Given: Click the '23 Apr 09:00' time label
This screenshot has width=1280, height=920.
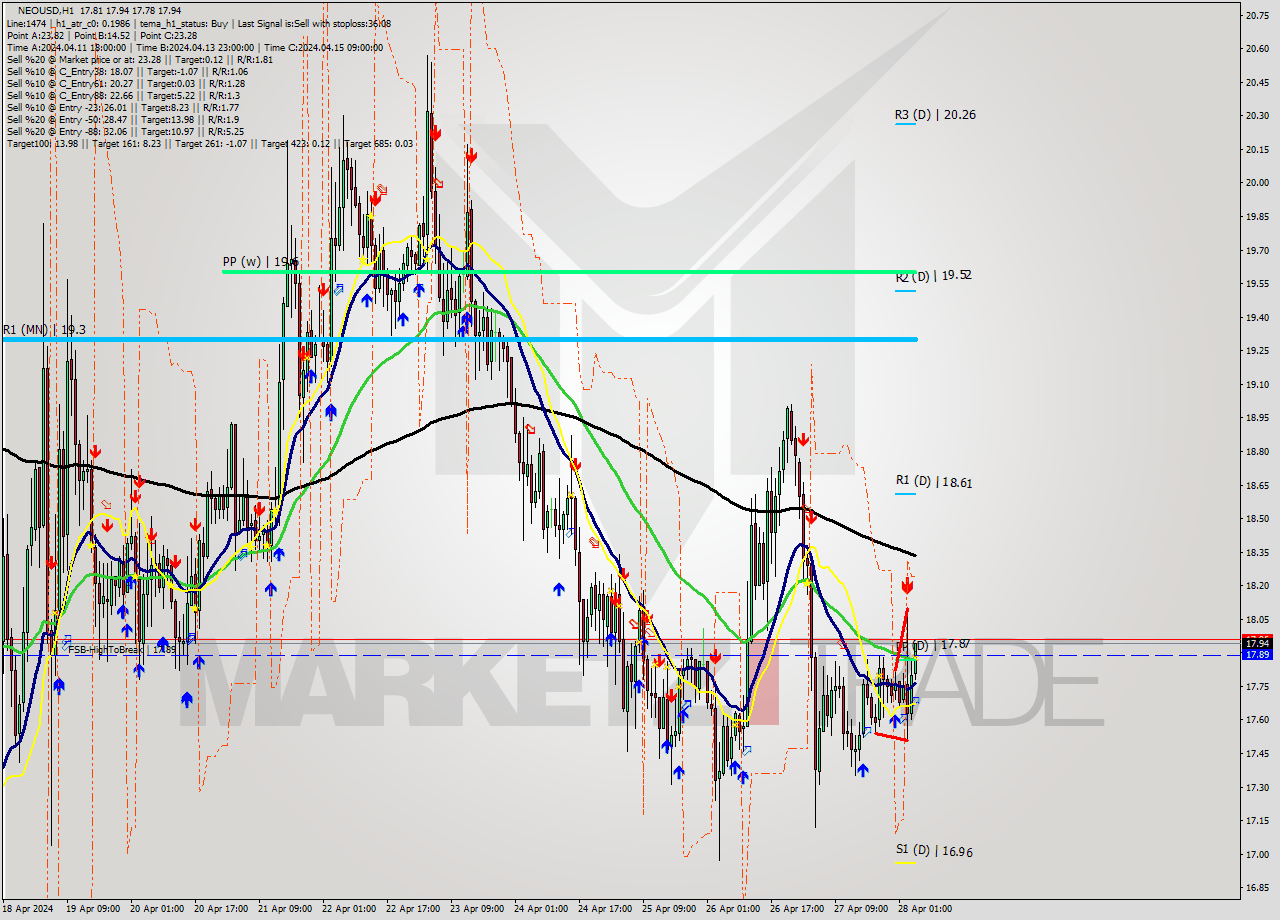Looking at the screenshot, I should pos(478,909).
